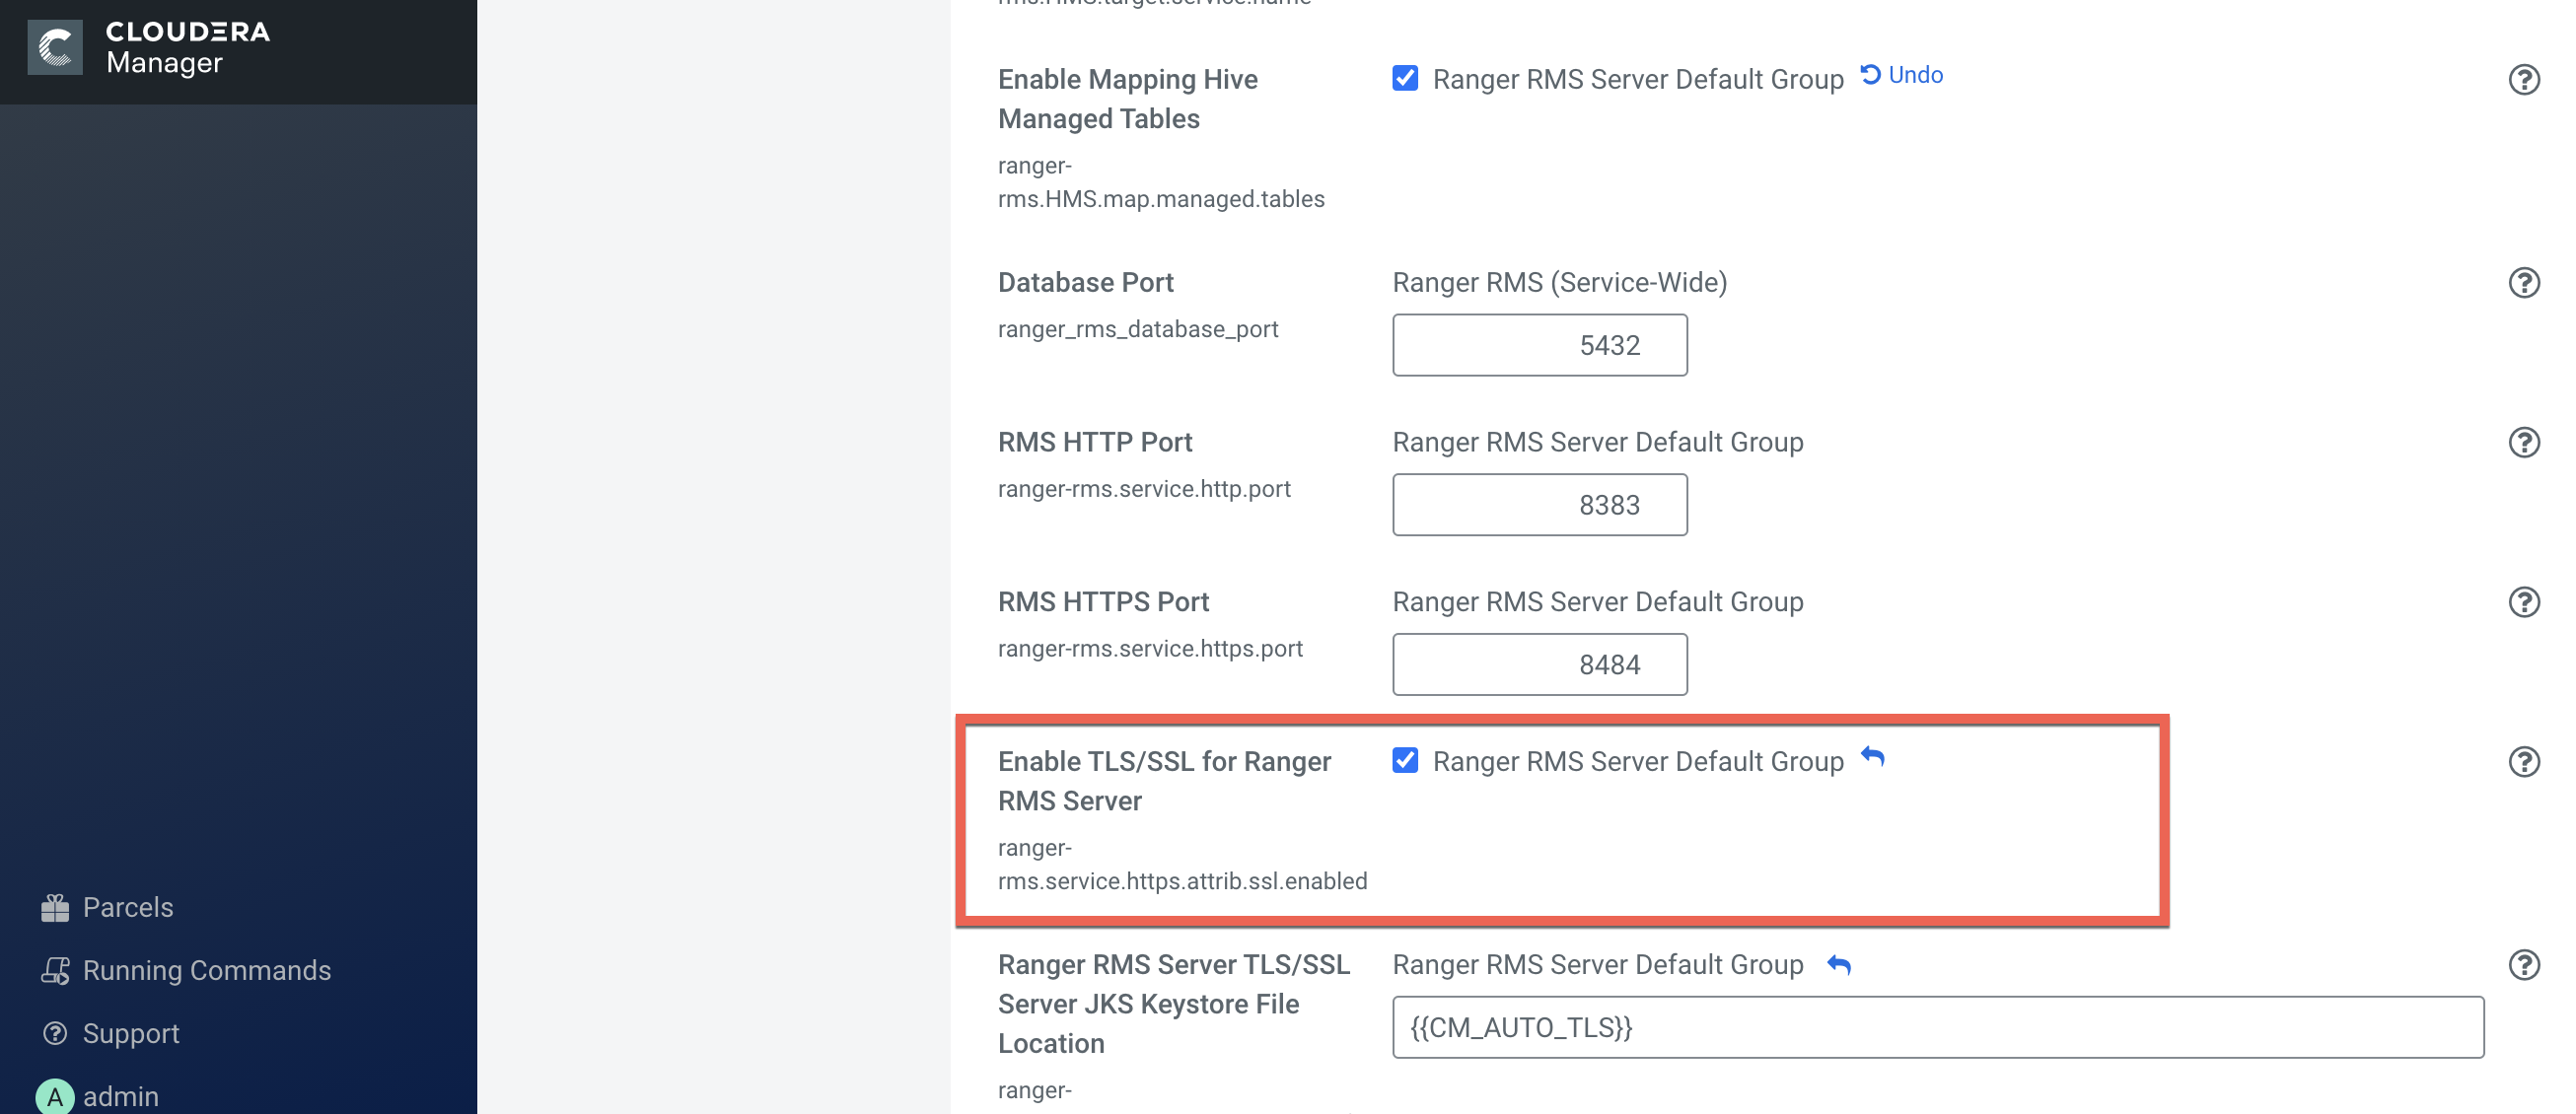Viewport: 2576px width, 1114px height.
Task: Show help for RMS HTTP Port
Action: 2523,442
